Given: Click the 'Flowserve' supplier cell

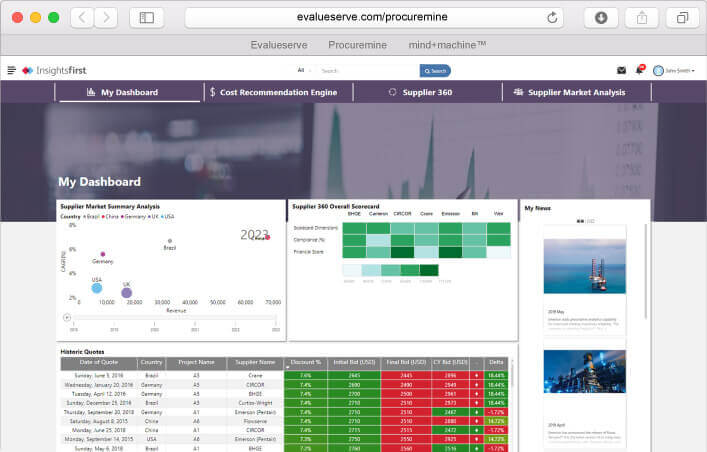Looking at the screenshot, I should 255,421.
